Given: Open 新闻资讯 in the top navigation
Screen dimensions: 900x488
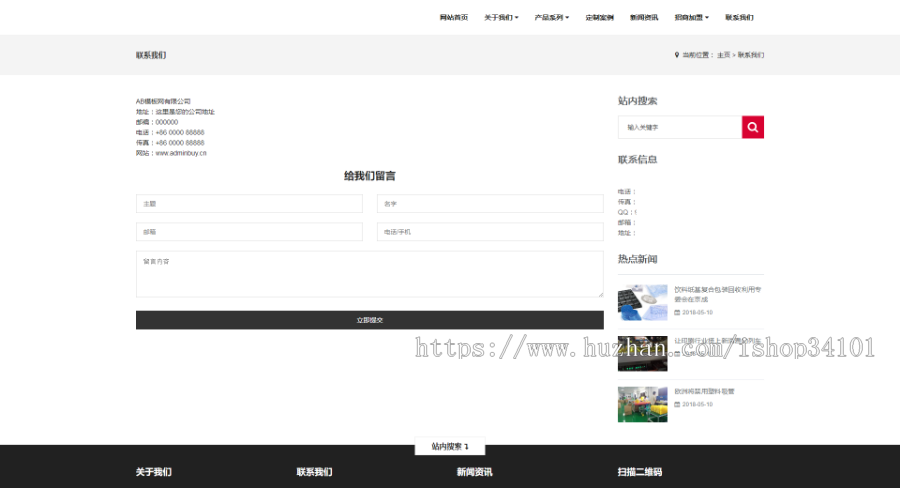Looking at the screenshot, I should click(x=644, y=17).
